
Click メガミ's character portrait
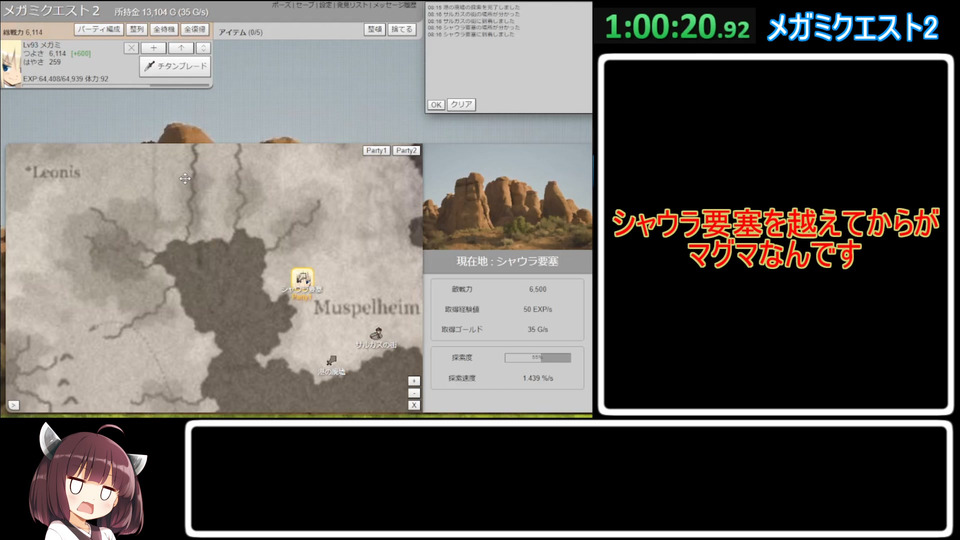(10, 64)
